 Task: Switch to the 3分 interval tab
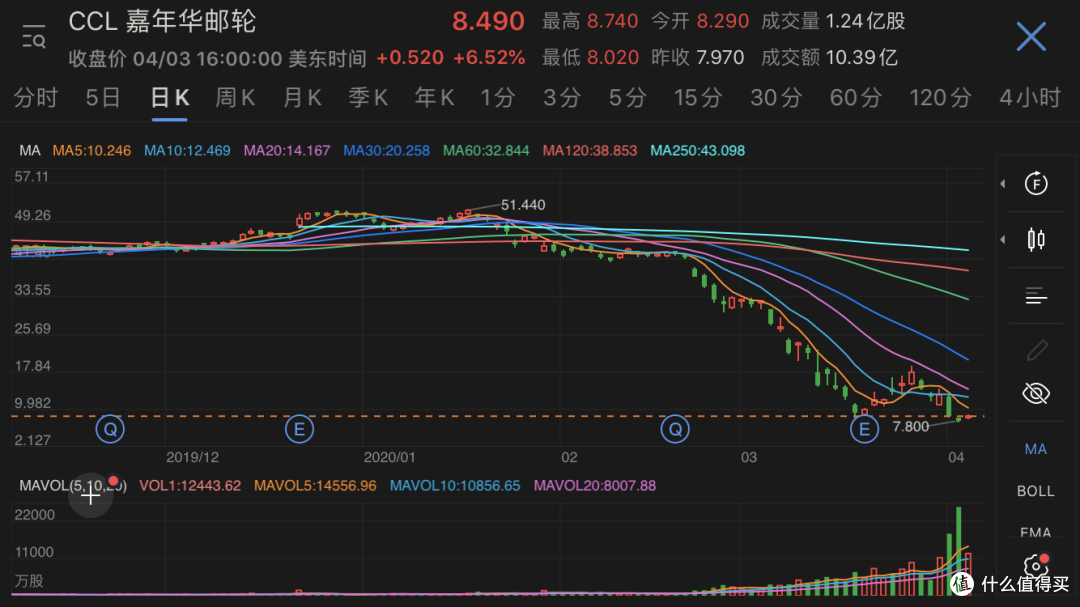[x=561, y=98]
